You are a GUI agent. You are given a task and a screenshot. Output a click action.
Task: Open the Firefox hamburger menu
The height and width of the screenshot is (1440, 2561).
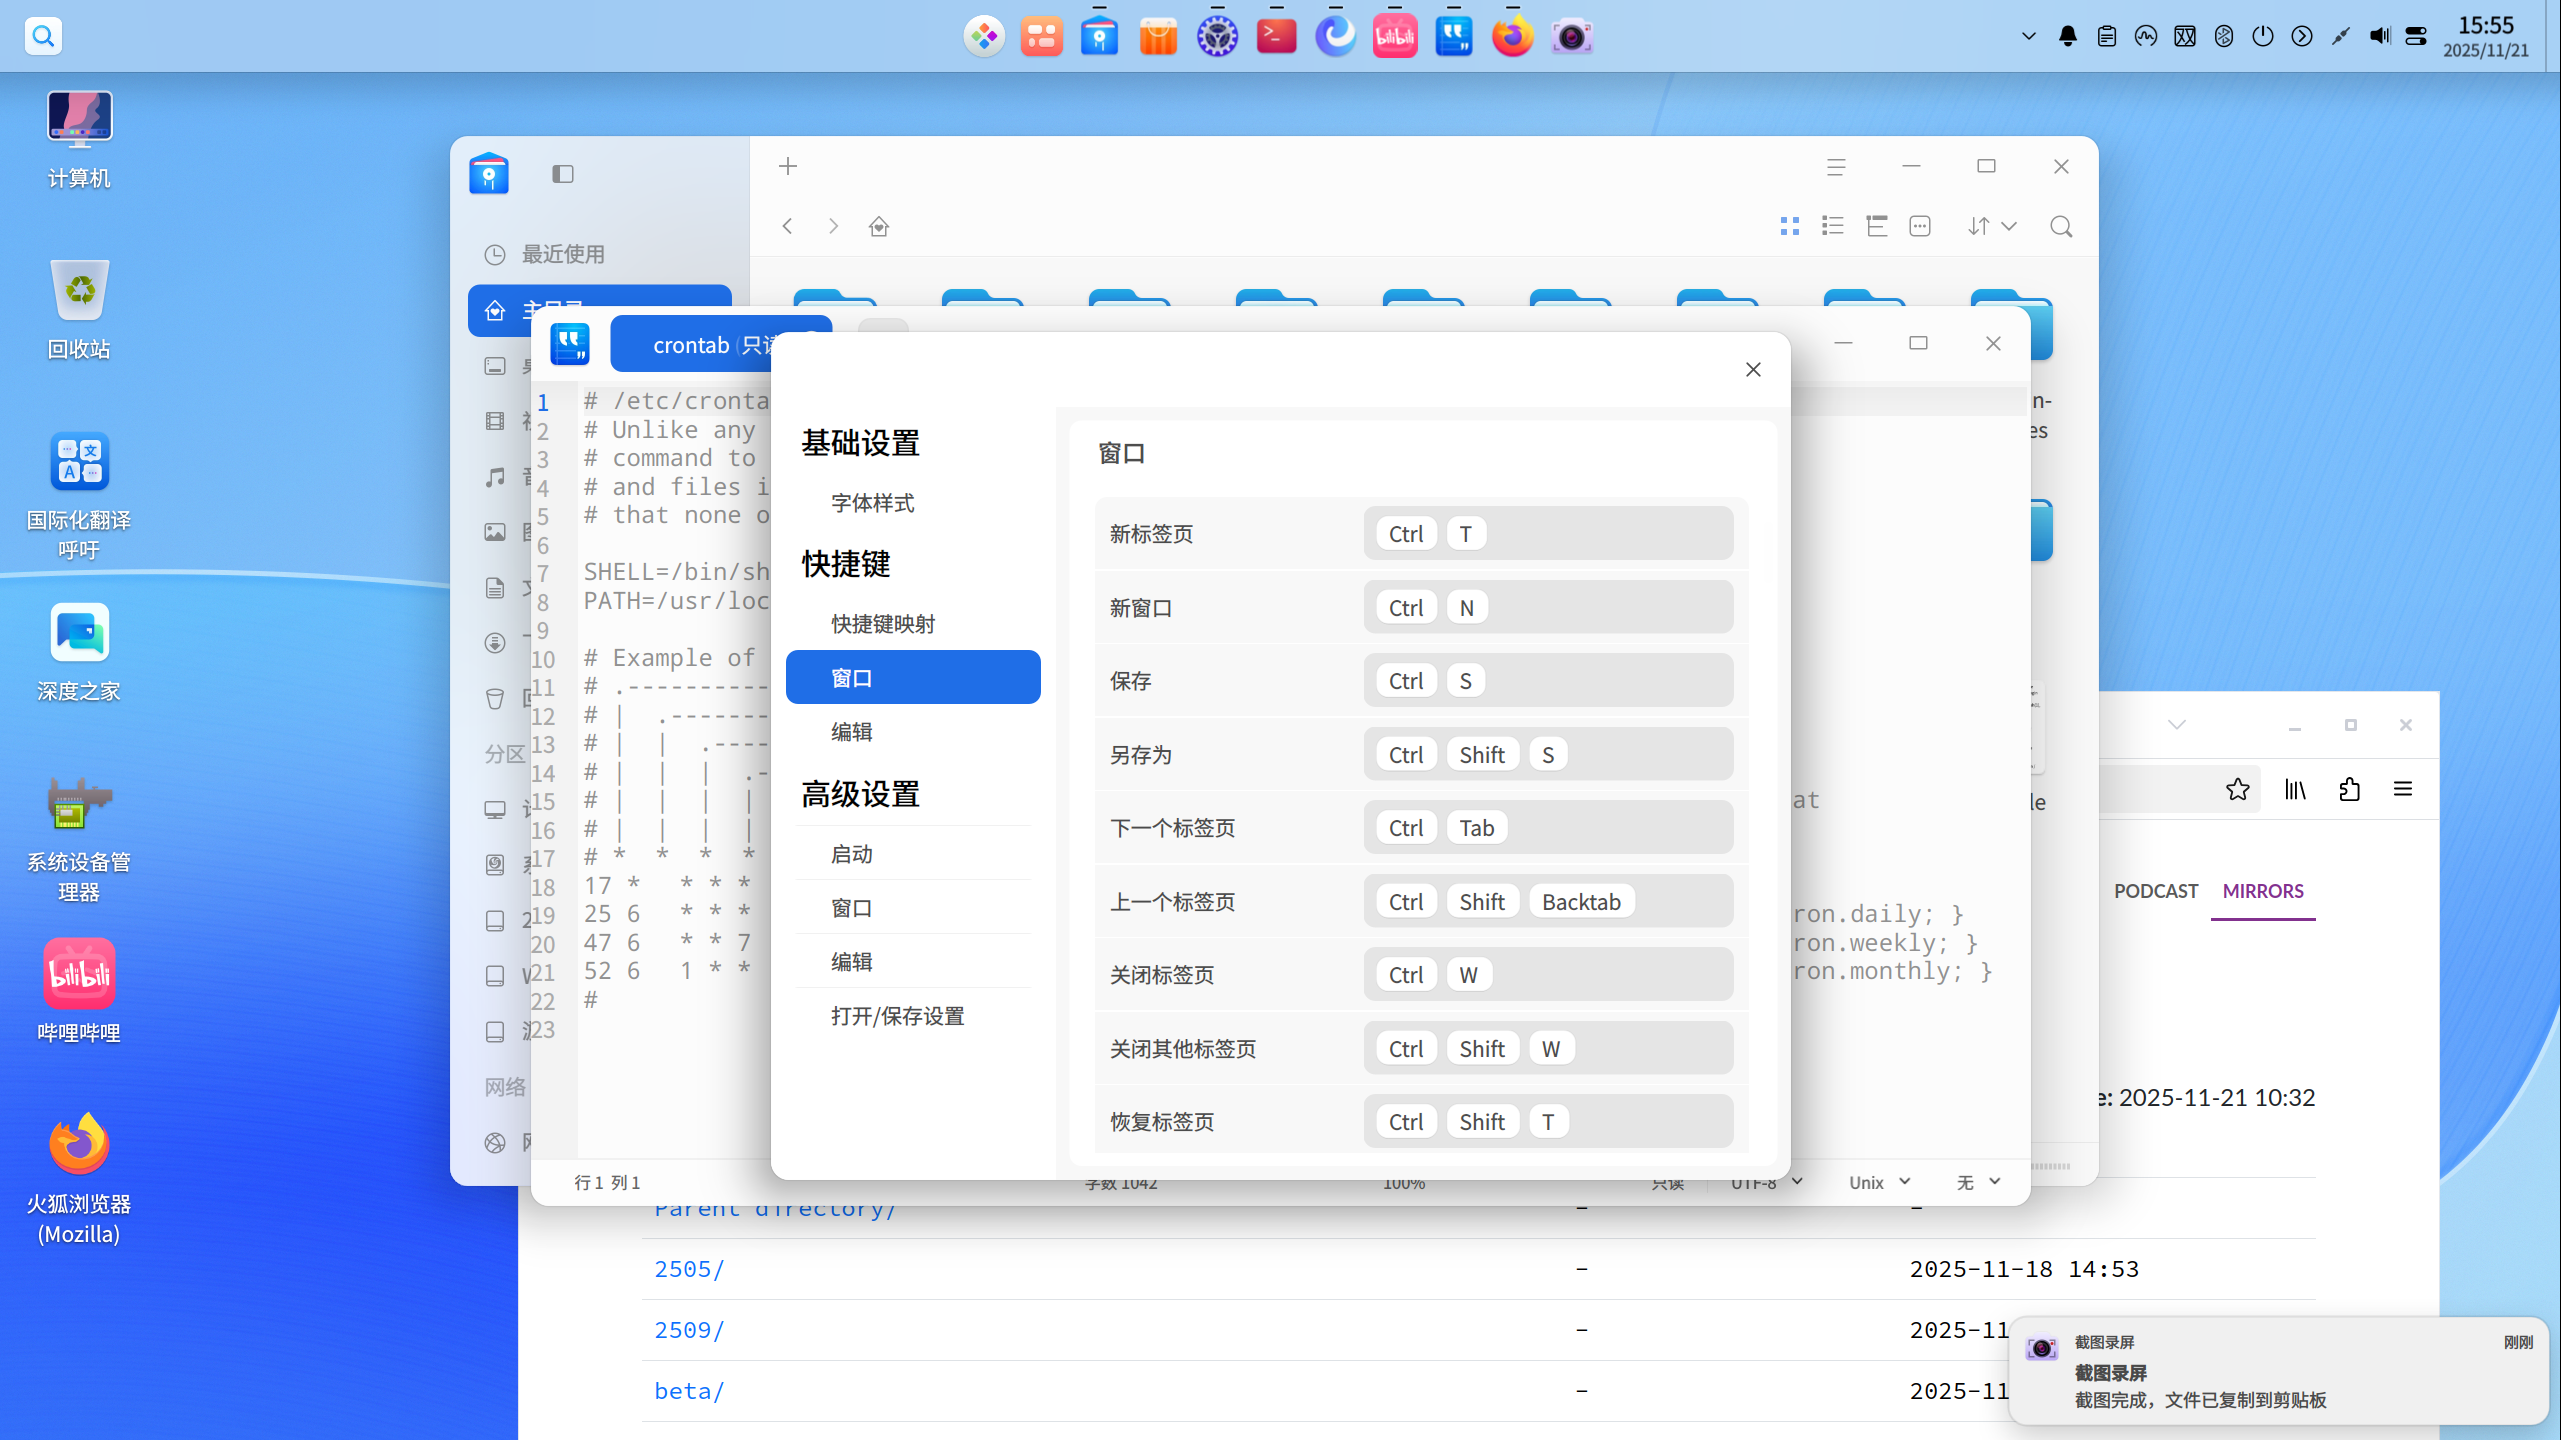pos(2403,790)
